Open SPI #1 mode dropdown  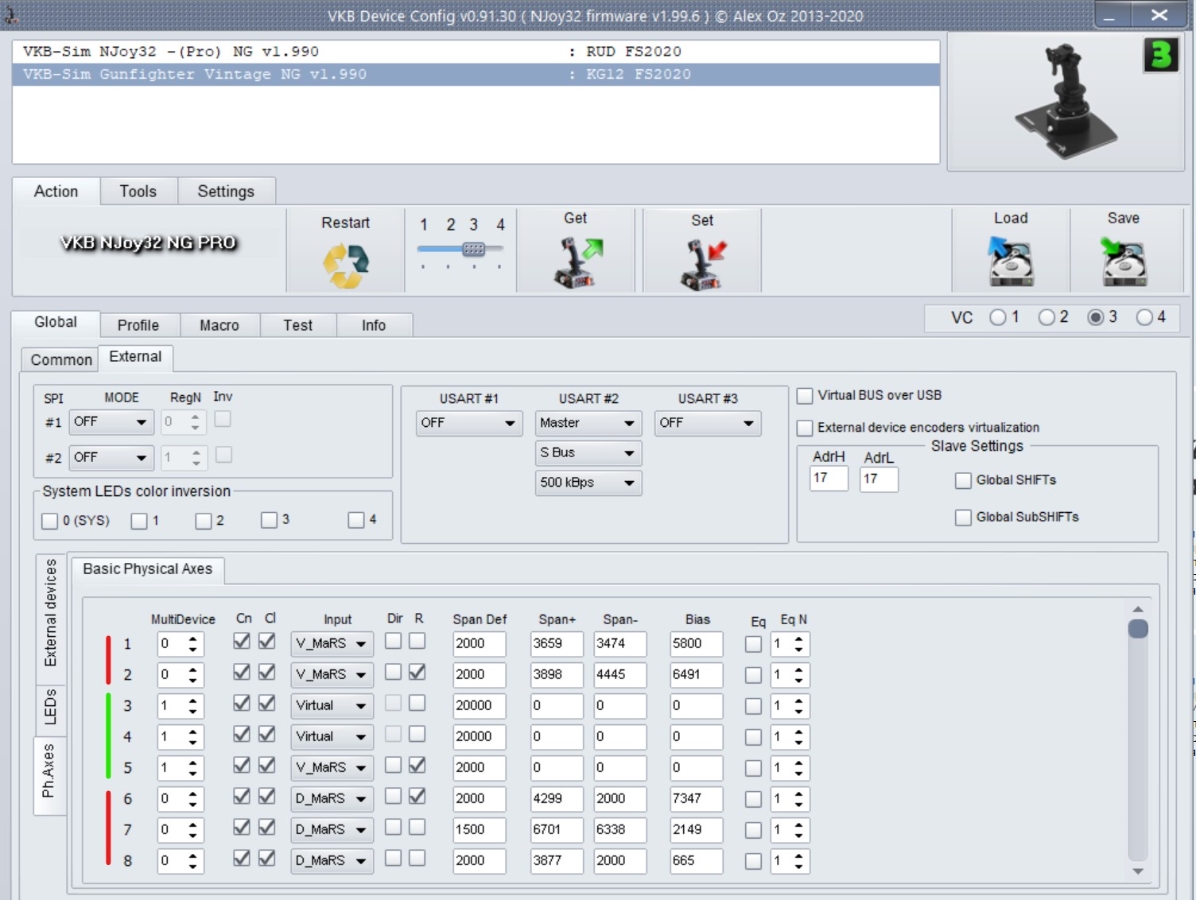111,422
